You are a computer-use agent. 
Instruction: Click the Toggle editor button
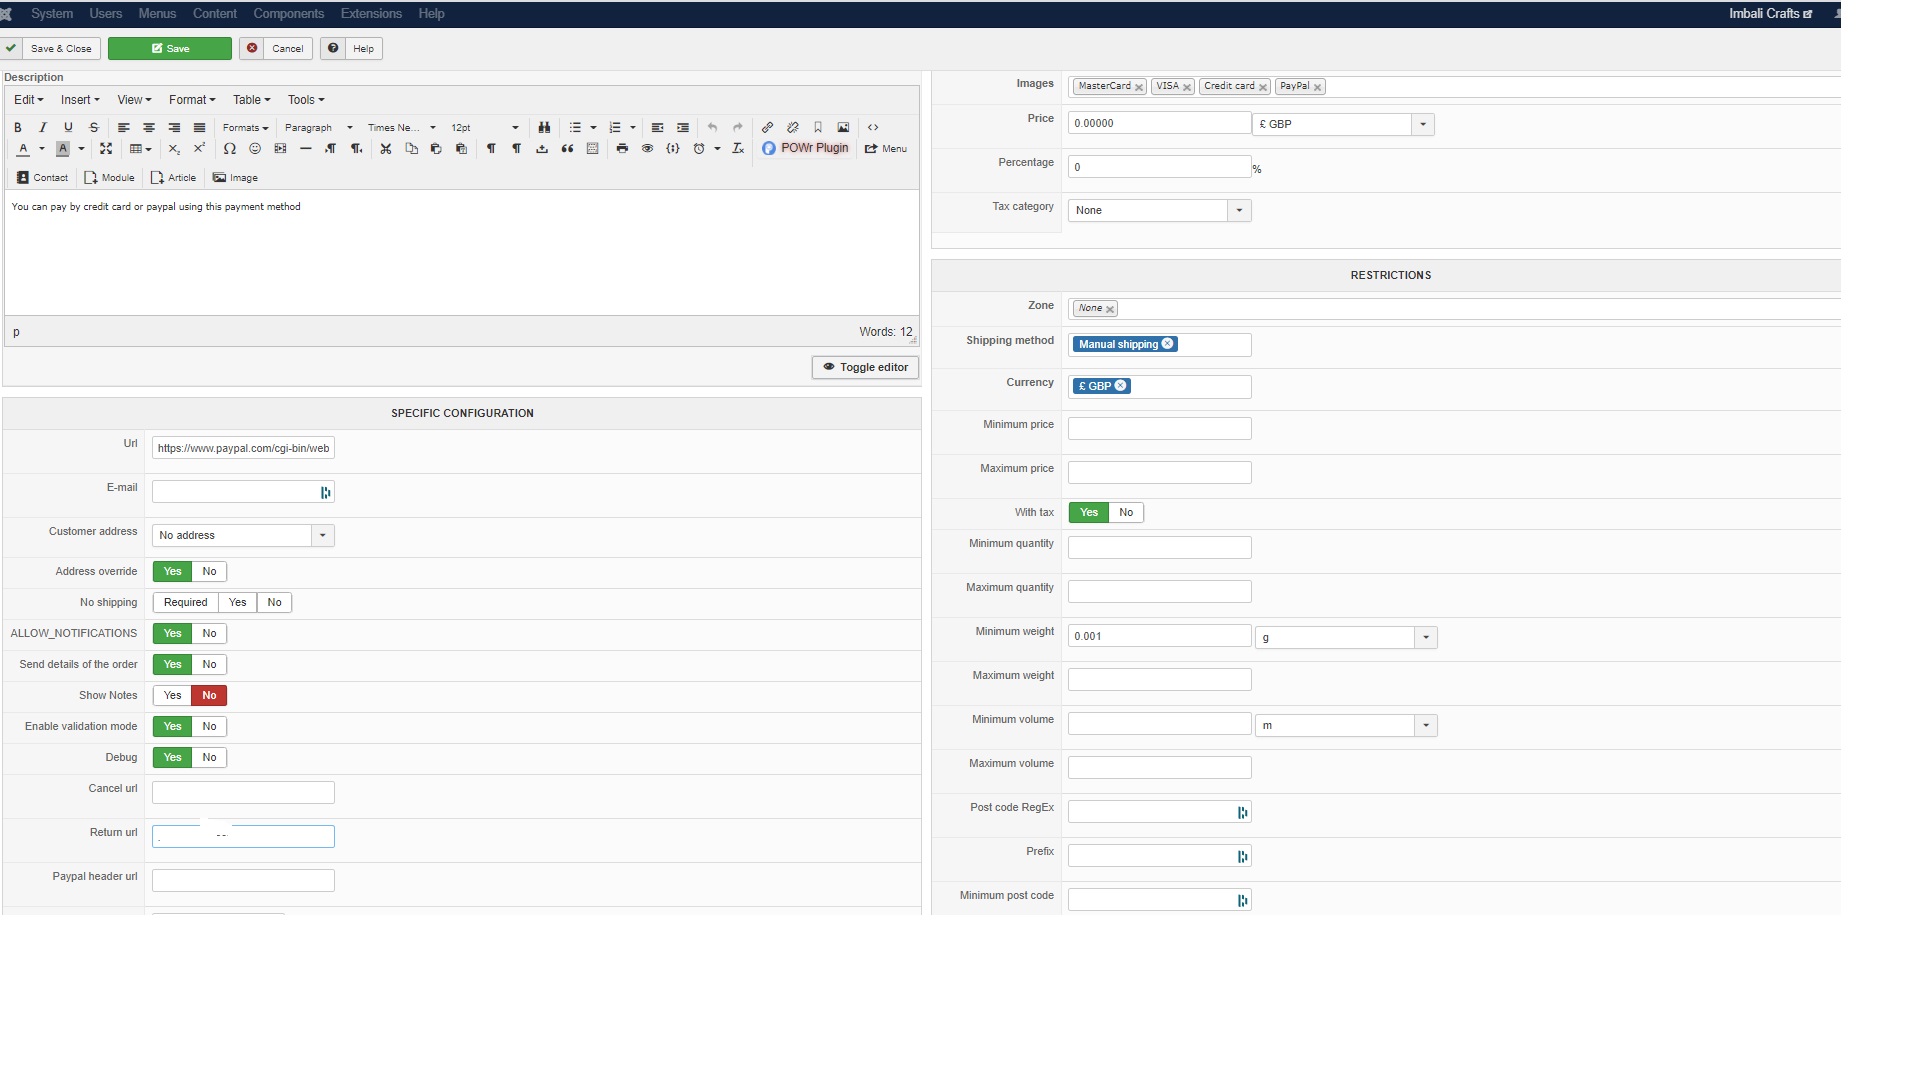pyautogui.click(x=865, y=368)
